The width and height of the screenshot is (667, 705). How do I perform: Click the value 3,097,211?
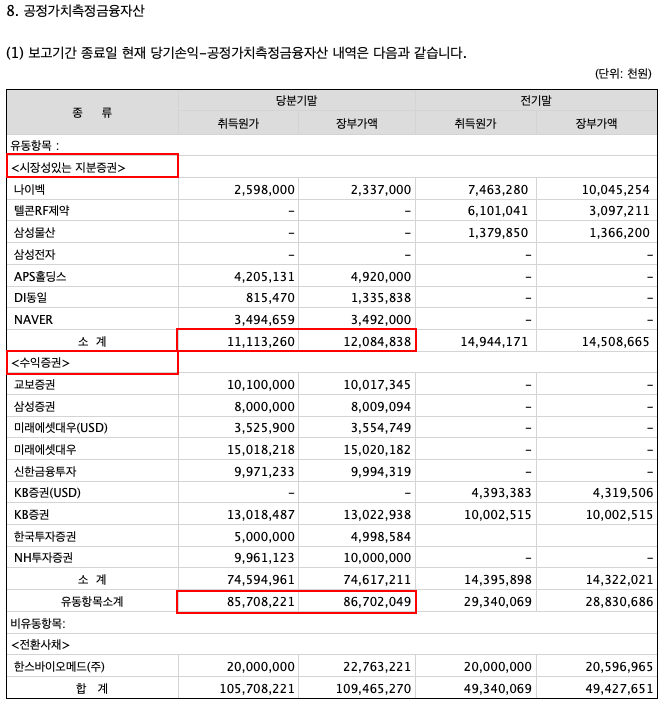619,211
